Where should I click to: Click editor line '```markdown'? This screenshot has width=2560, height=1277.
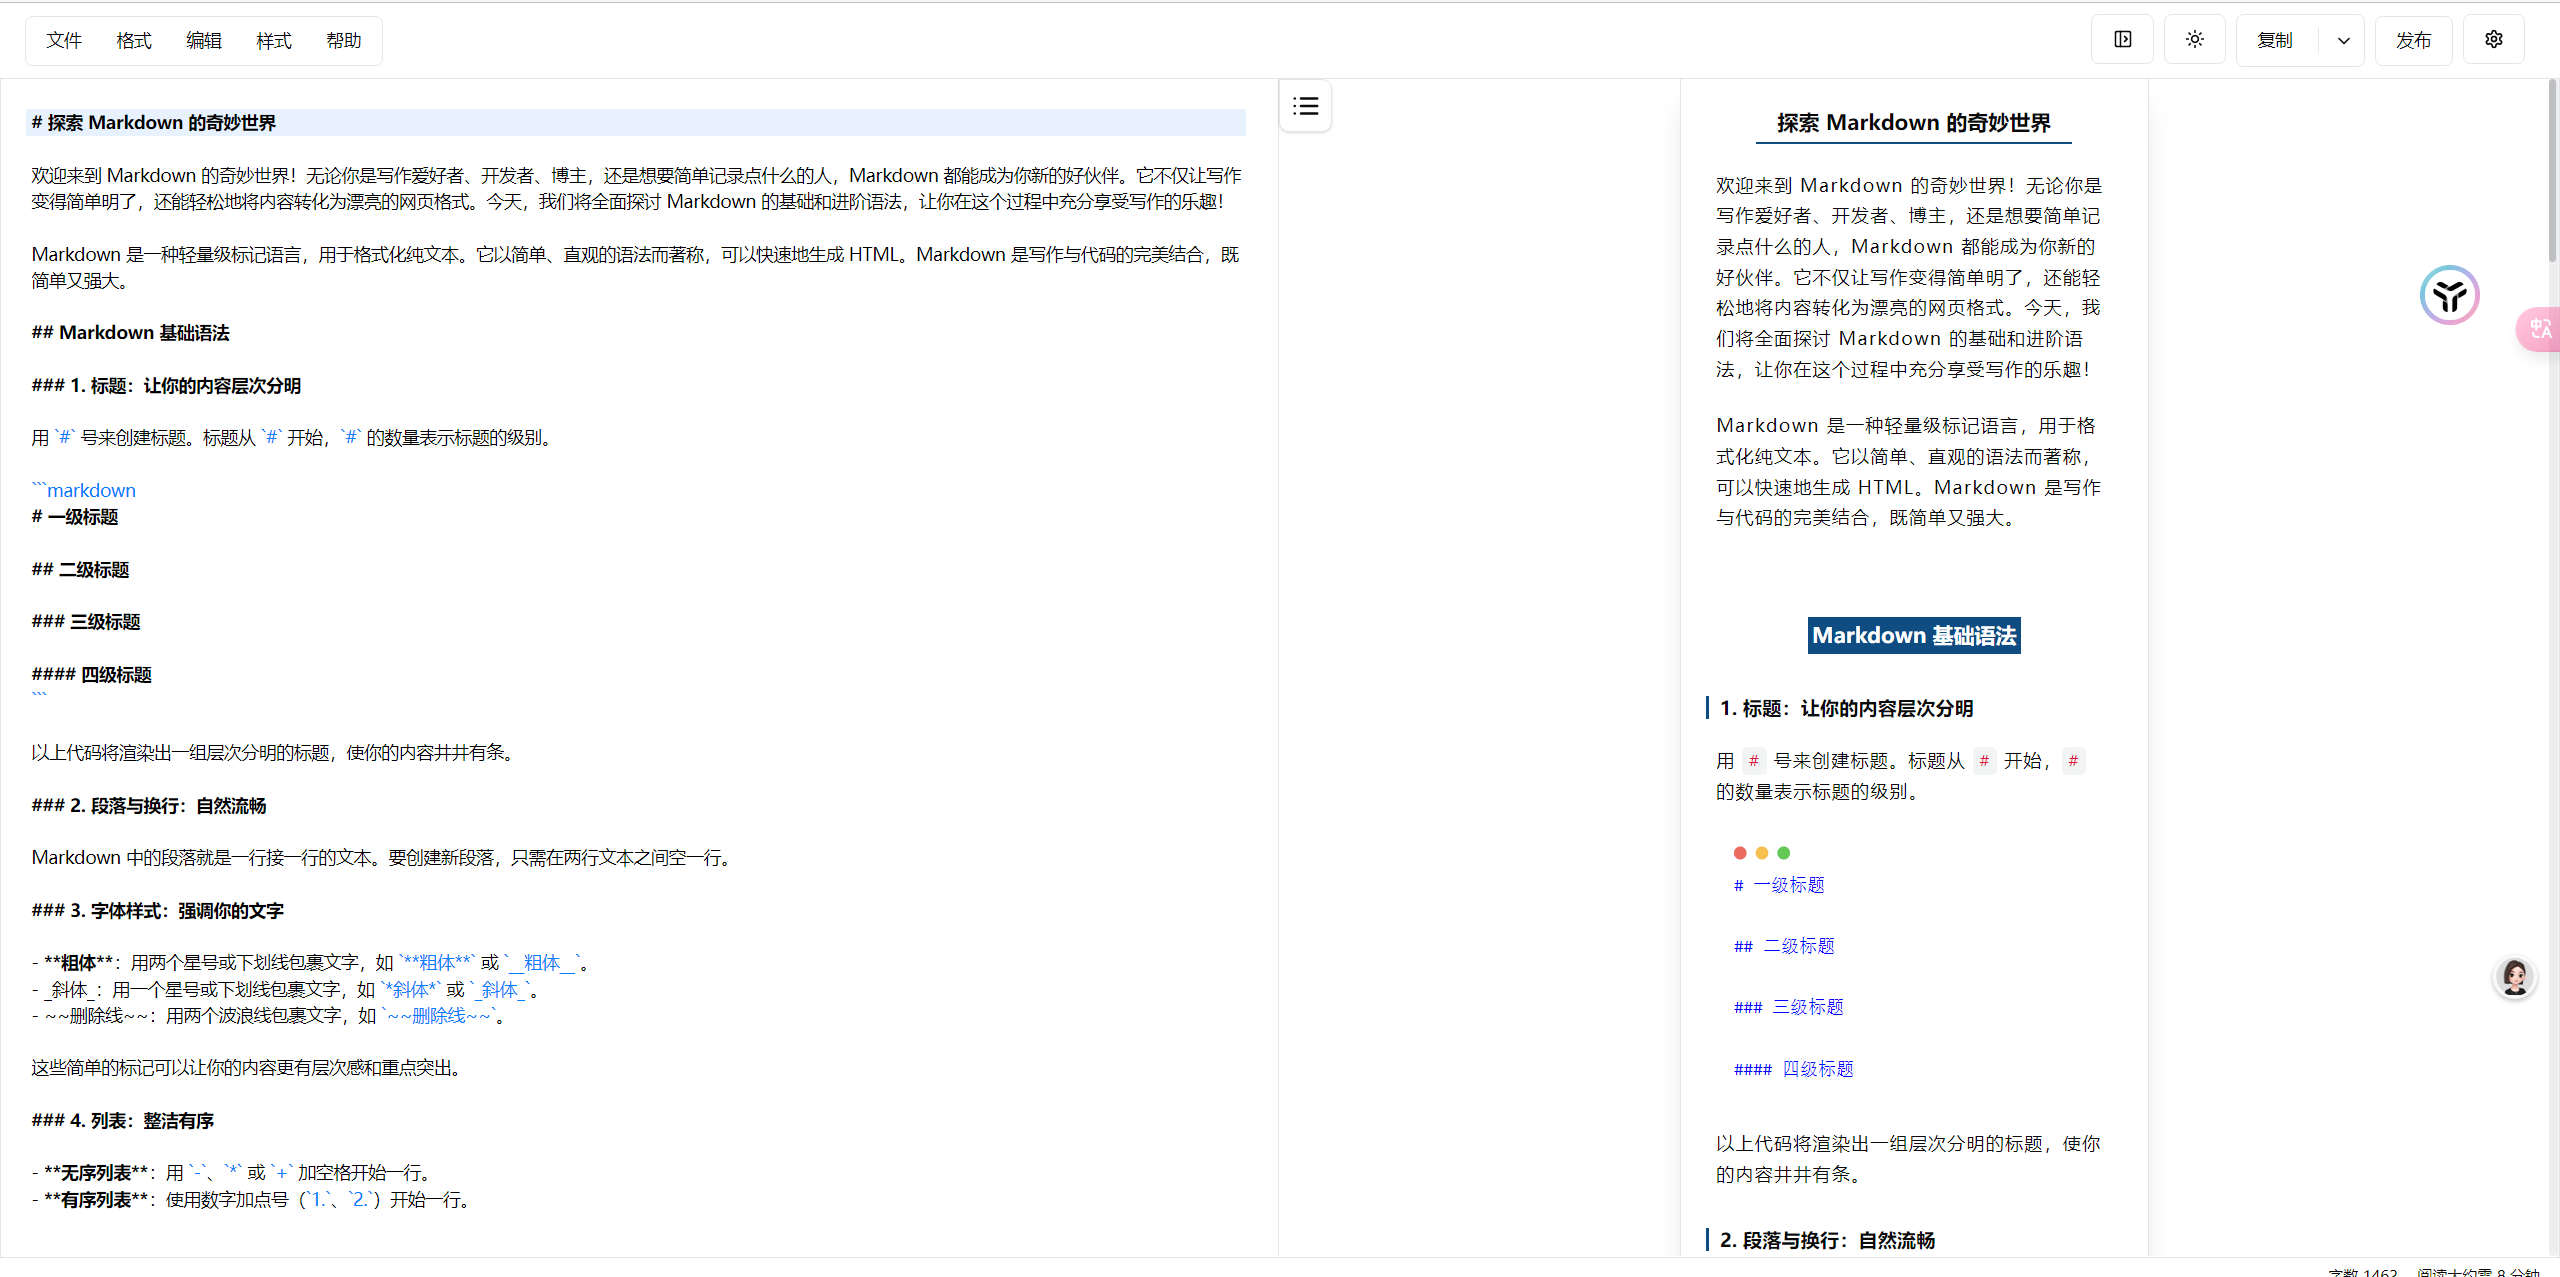pyautogui.click(x=84, y=490)
